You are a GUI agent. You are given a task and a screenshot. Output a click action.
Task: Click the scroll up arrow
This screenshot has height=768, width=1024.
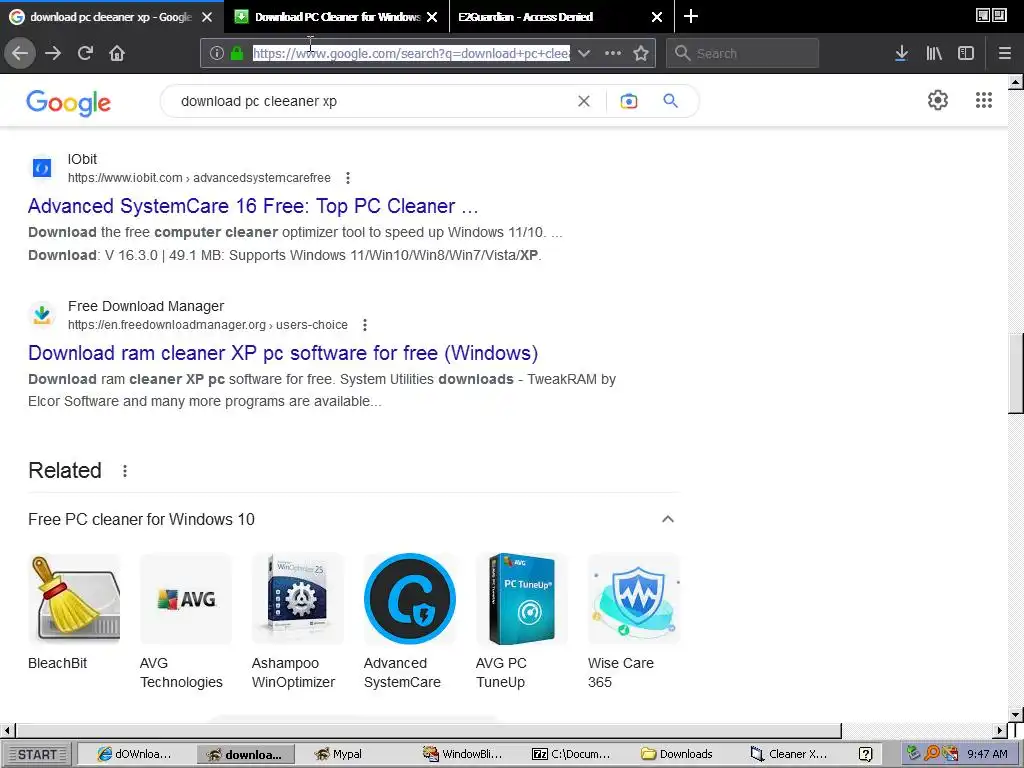coord(1016,82)
